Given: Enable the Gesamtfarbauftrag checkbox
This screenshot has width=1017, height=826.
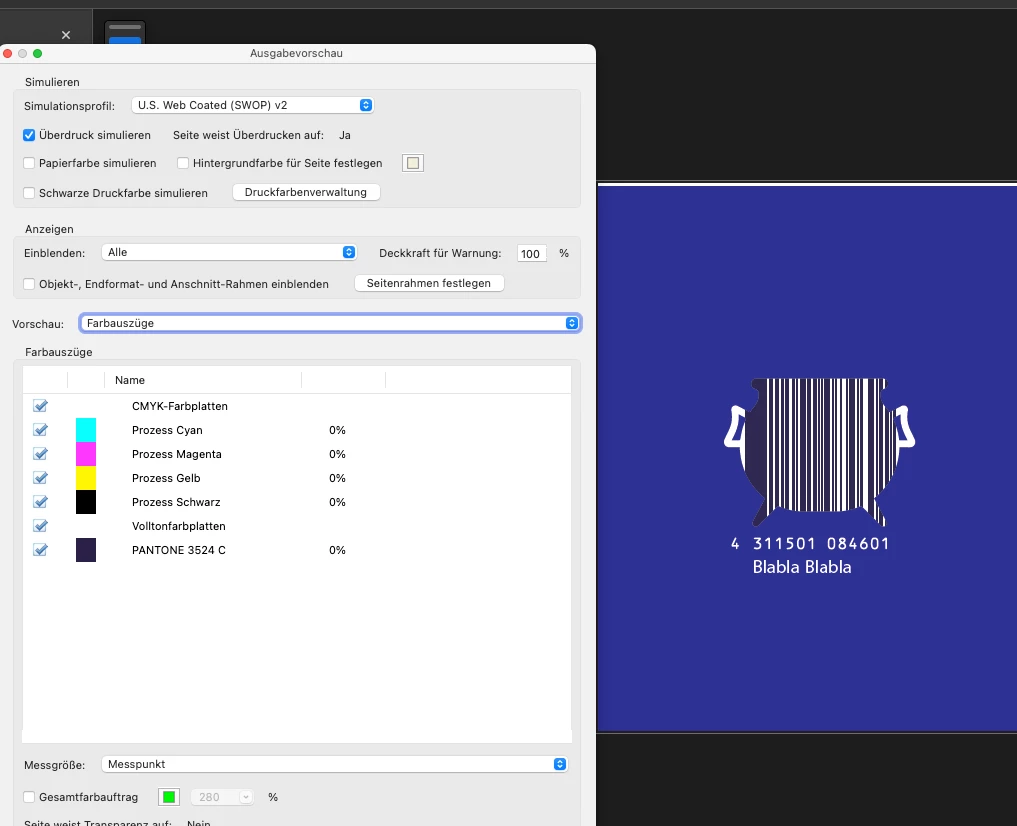Looking at the screenshot, I should point(29,797).
